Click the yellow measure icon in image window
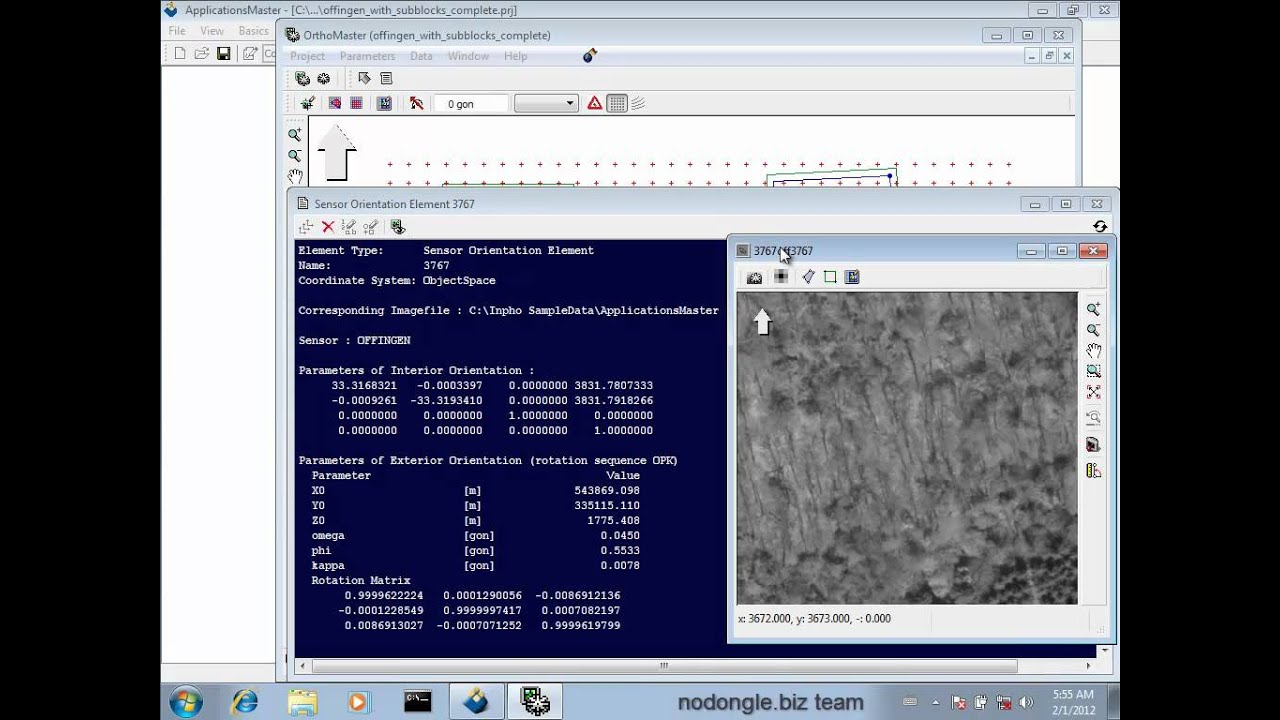The height and width of the screenshot is (720, 1280). (1093, 470)
